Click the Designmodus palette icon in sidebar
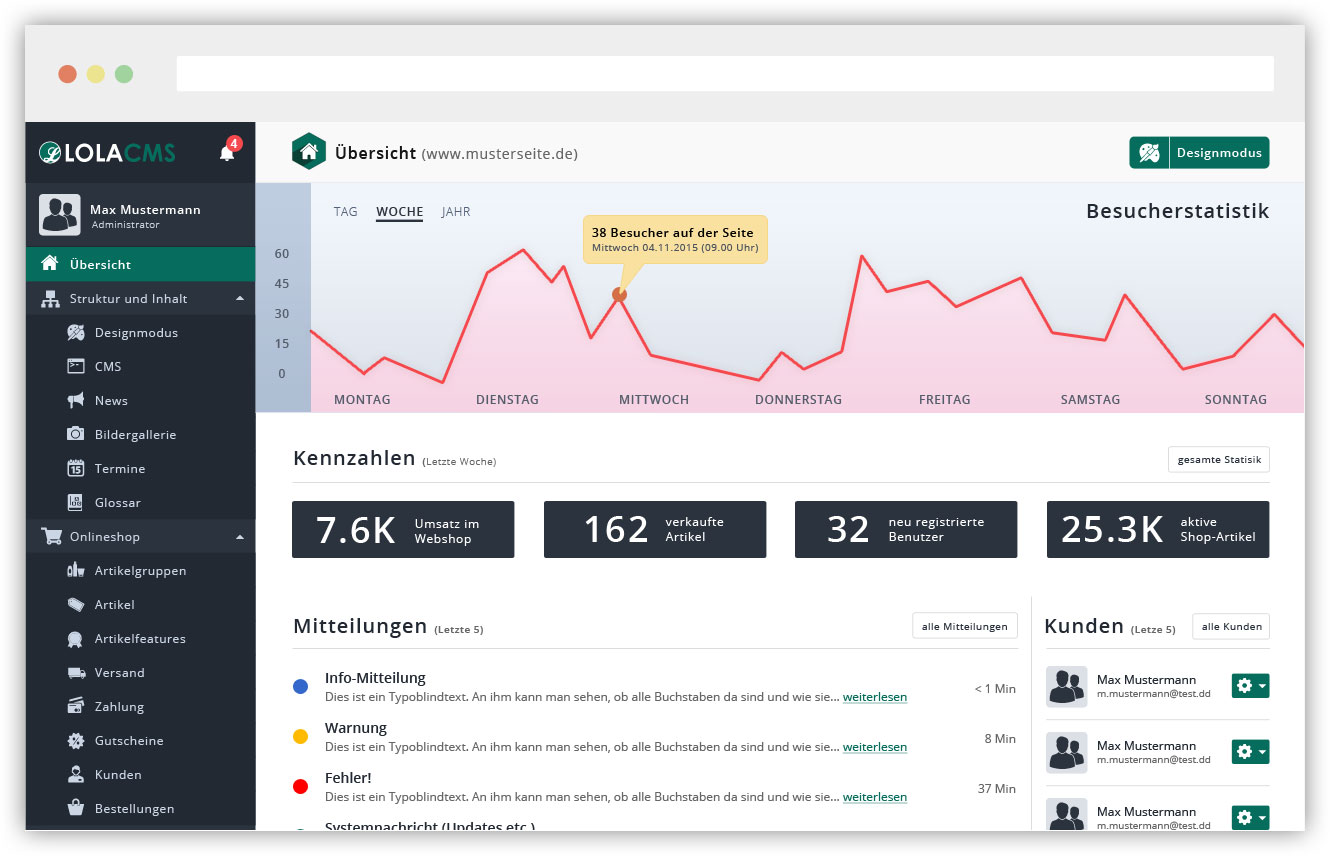 76,332
